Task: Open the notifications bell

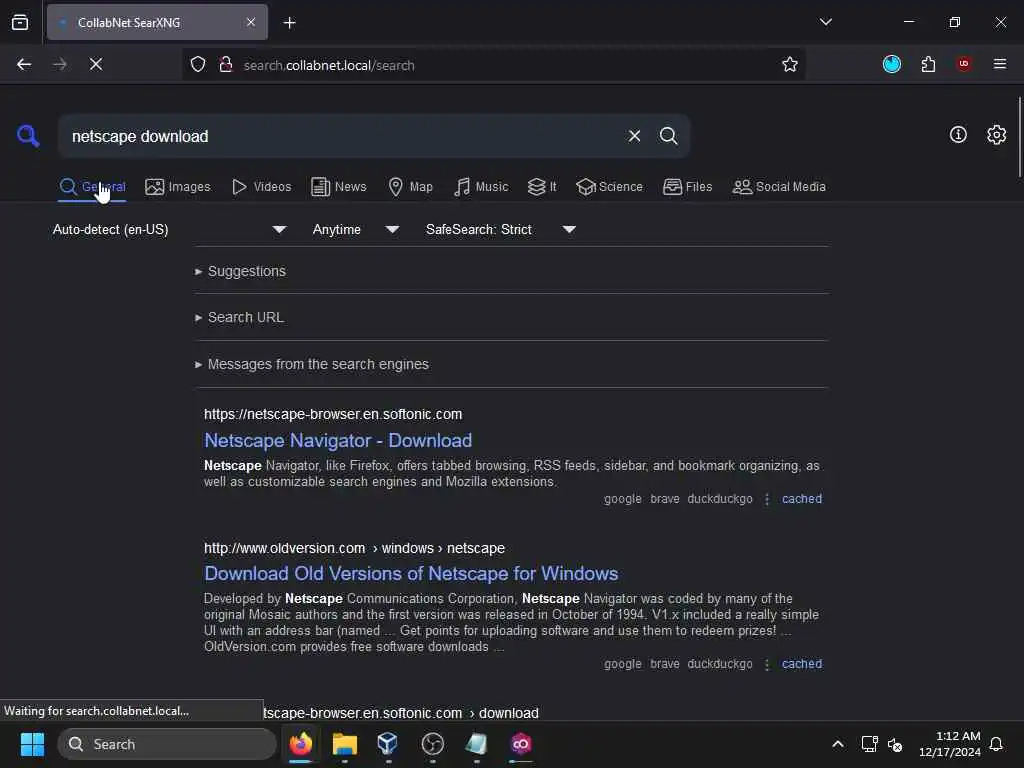Action: tap(996, 744)
